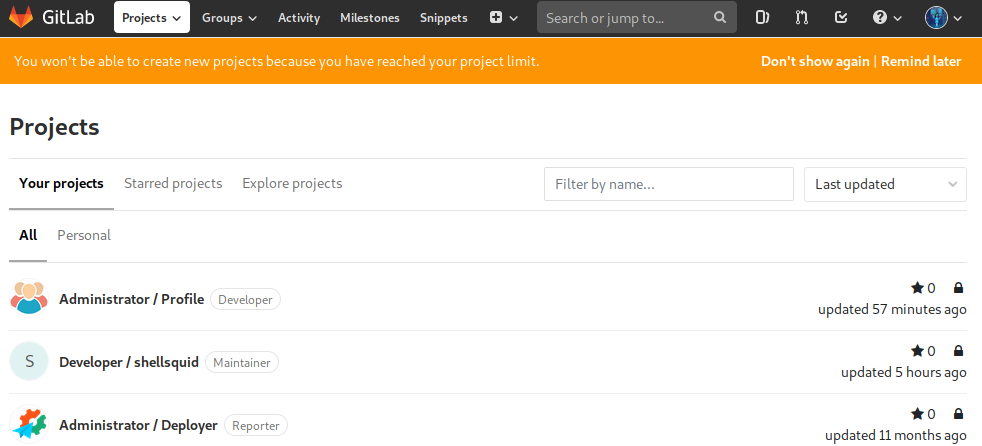
Task: Expand the Groups dropdown menu
Action: point(229,18)
